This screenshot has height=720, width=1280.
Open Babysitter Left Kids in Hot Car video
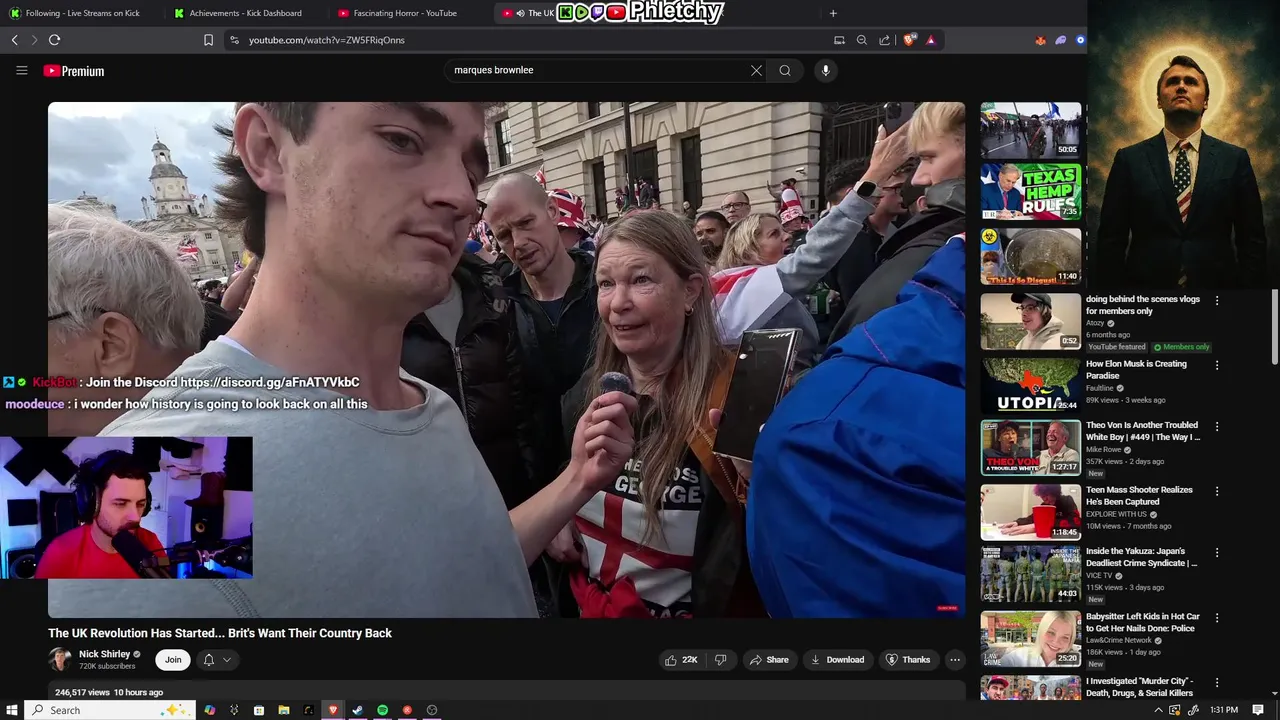(1143, 623)
